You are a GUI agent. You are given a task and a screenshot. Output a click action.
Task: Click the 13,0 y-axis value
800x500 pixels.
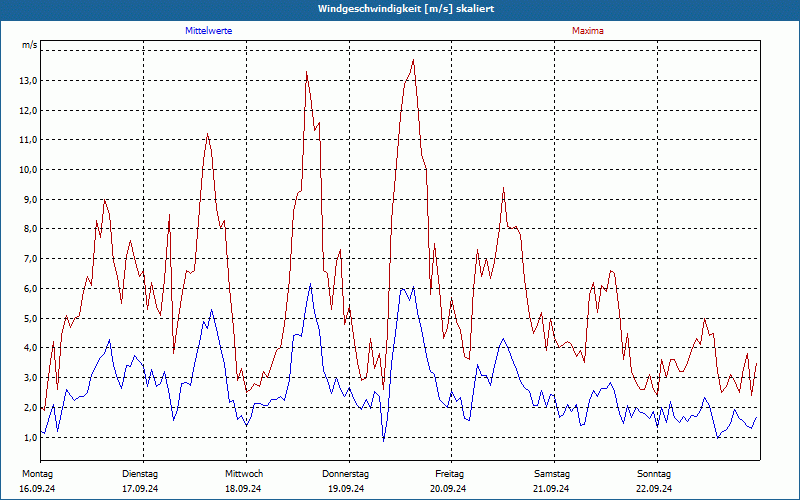29,81
